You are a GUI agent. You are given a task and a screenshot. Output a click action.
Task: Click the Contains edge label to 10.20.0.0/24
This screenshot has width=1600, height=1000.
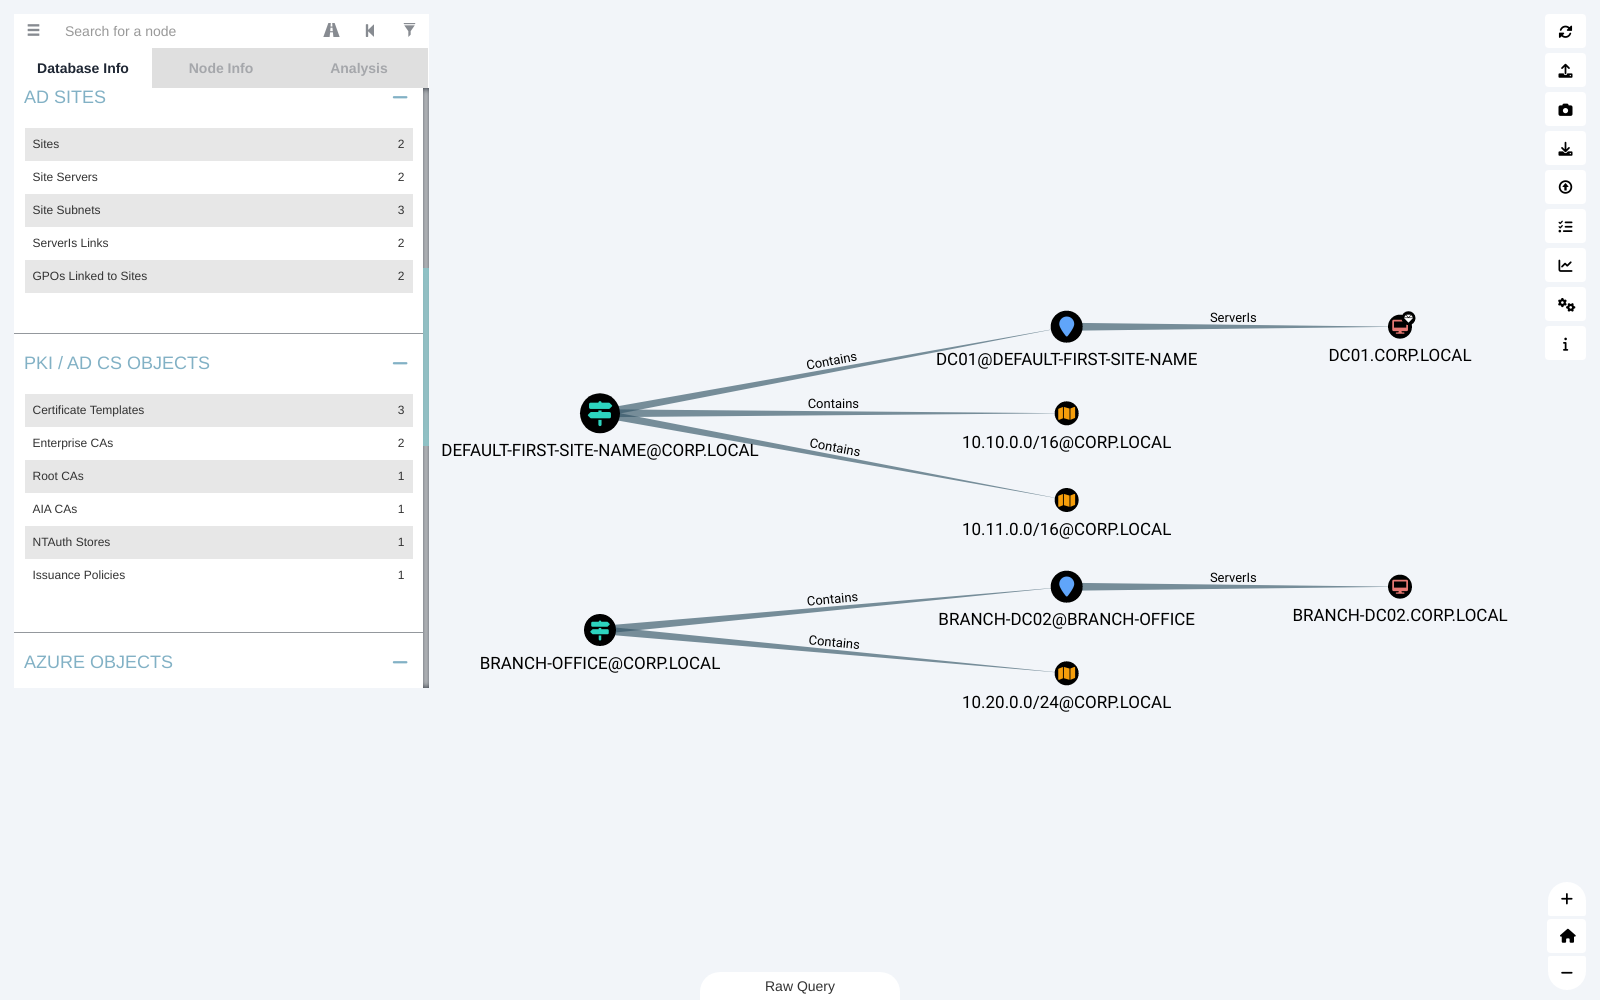click(x=834, y=642)
